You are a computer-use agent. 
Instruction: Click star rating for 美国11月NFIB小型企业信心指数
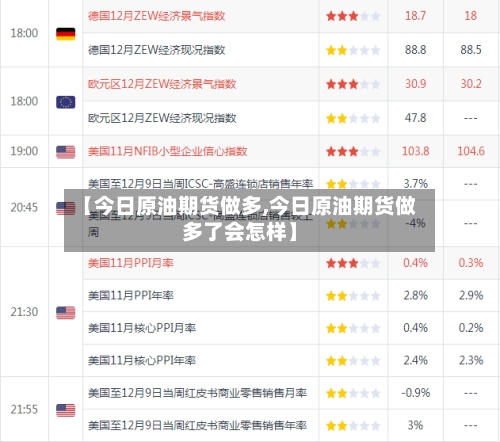pyautogui.click(x=353, y=152)
